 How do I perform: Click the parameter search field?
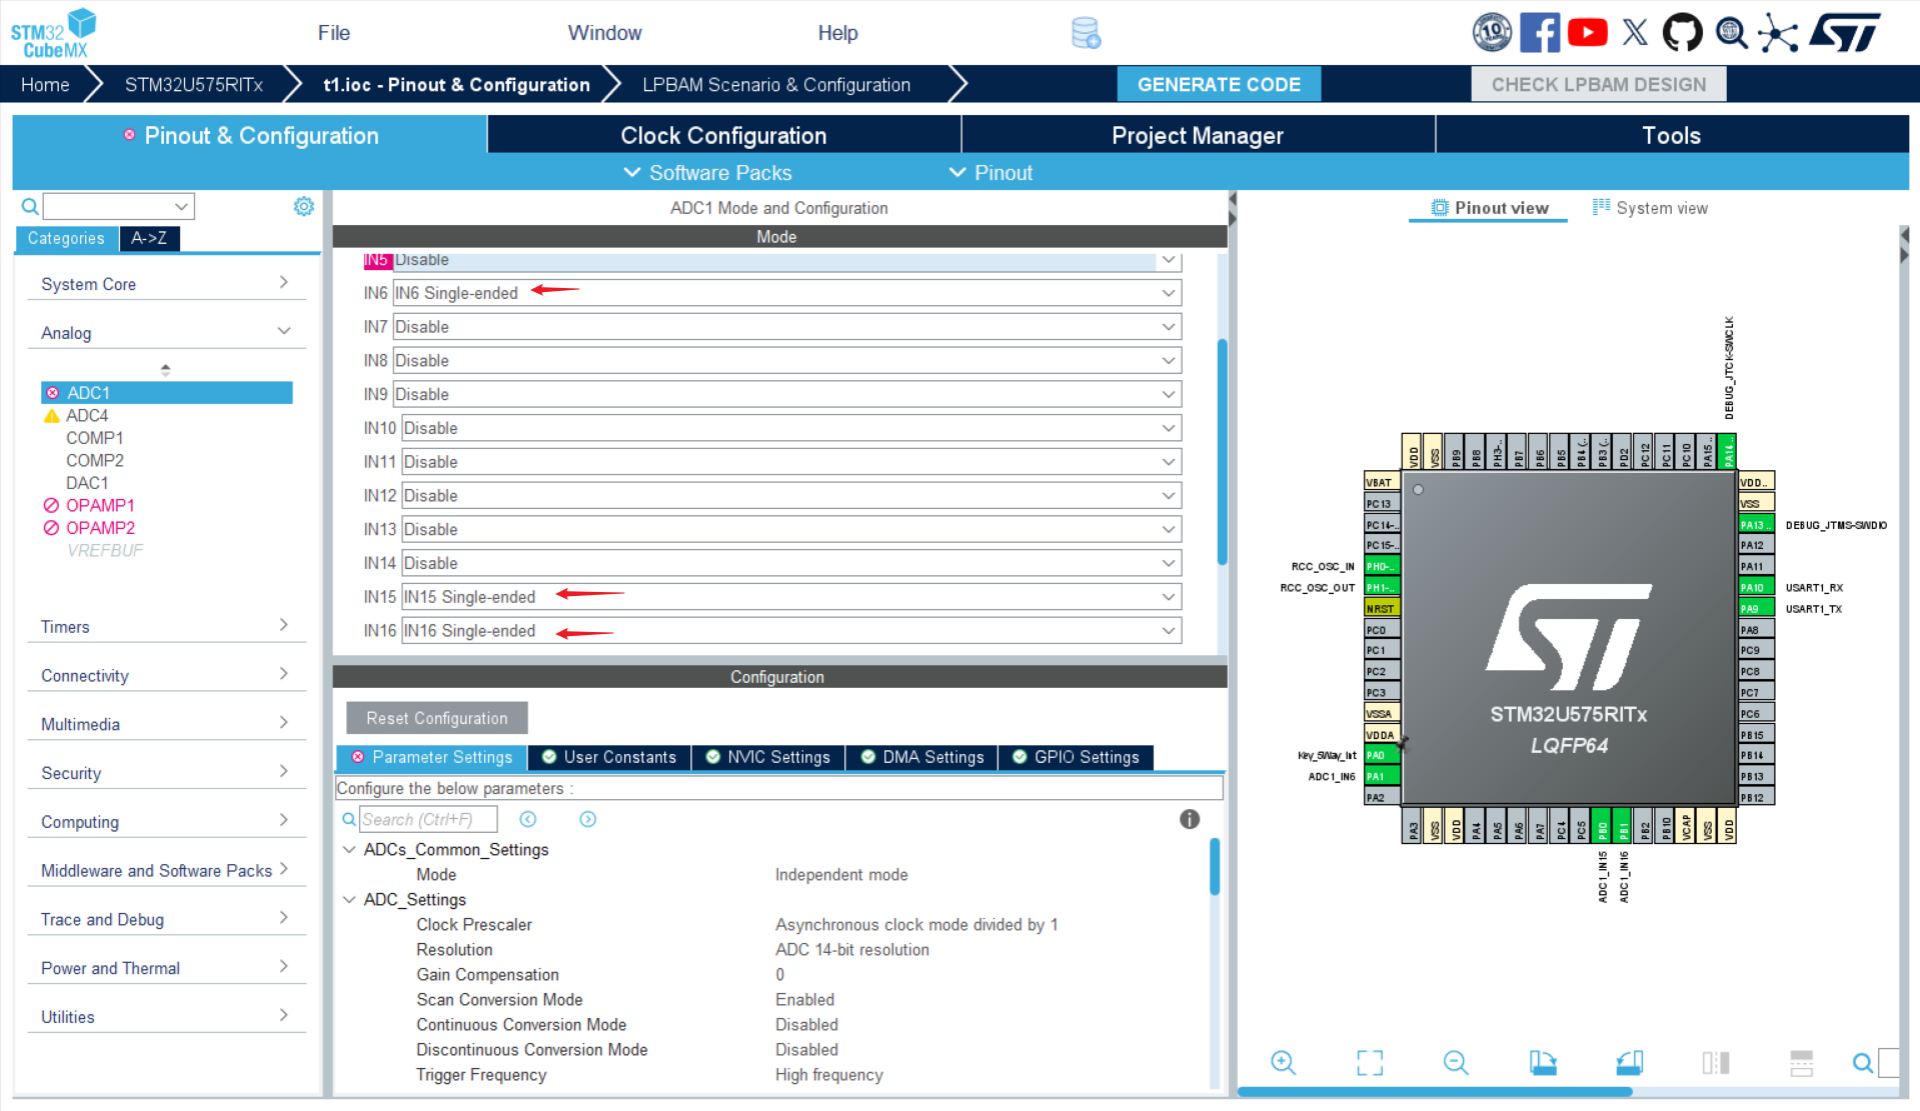428,819
